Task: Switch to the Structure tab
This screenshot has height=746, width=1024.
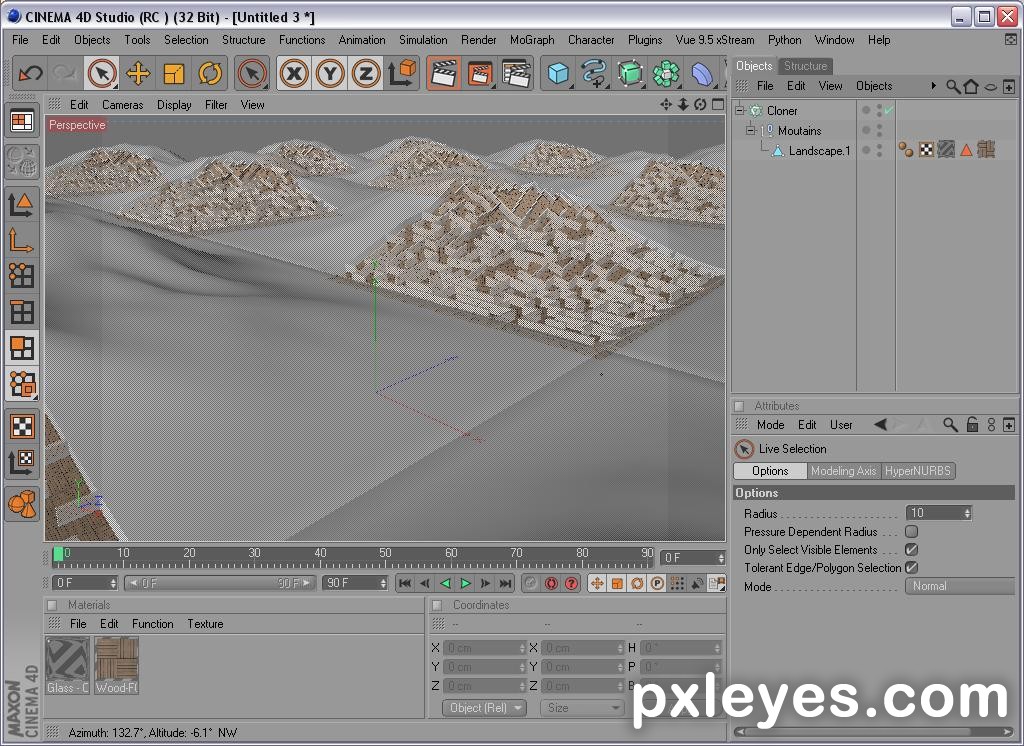Action: (805, 66)
